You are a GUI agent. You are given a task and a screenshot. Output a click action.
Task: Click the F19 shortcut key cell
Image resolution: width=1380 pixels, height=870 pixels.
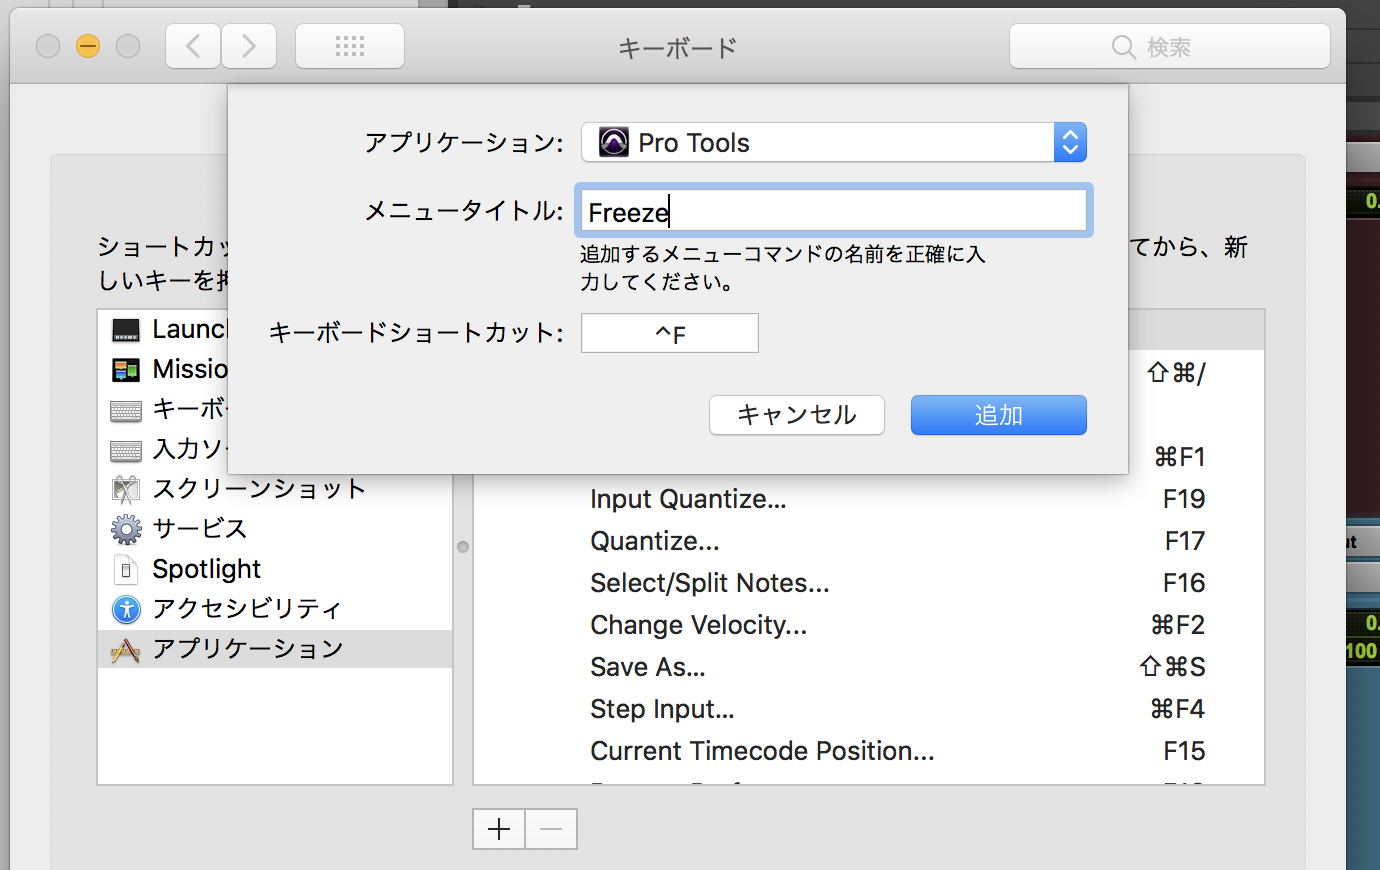1184,499
